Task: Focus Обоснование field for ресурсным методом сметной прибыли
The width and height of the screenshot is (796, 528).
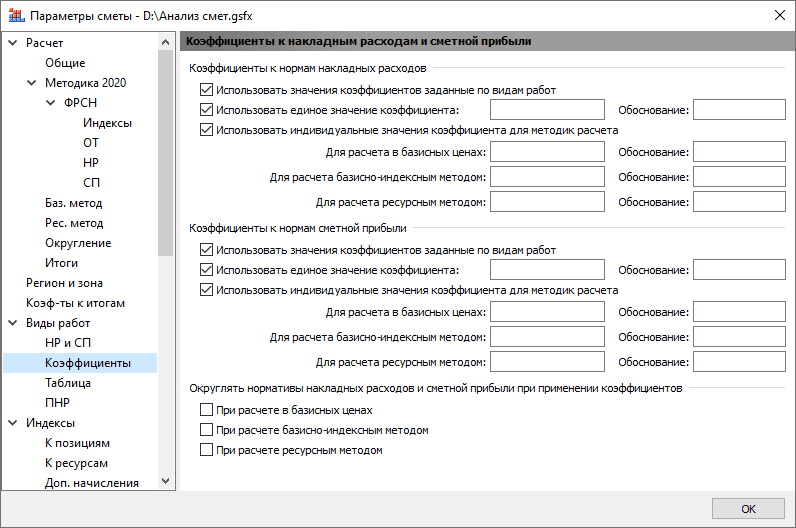Action: point(739,361)
